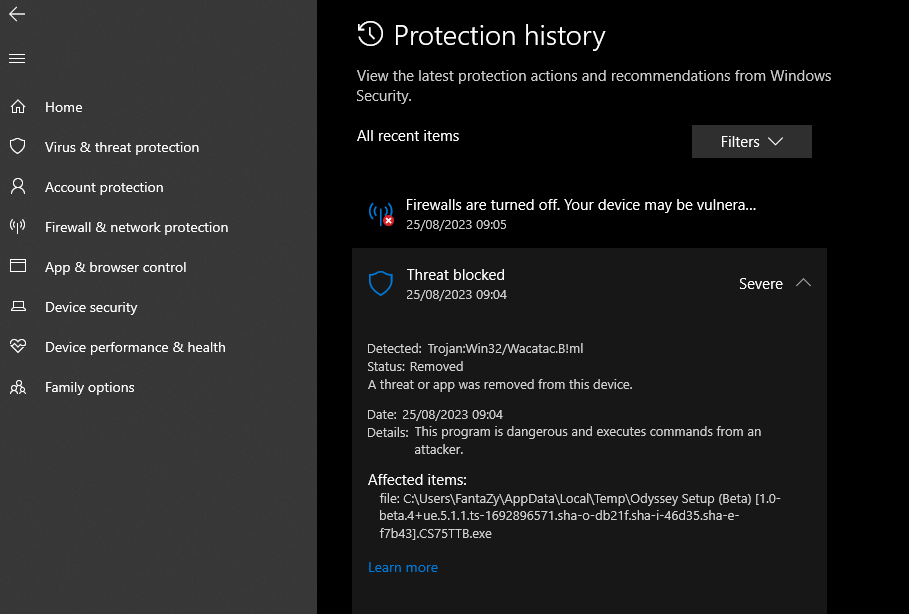Click the affected file path text
The width and height of the screenshot is (909, 614).
click(x=580, y=516)
